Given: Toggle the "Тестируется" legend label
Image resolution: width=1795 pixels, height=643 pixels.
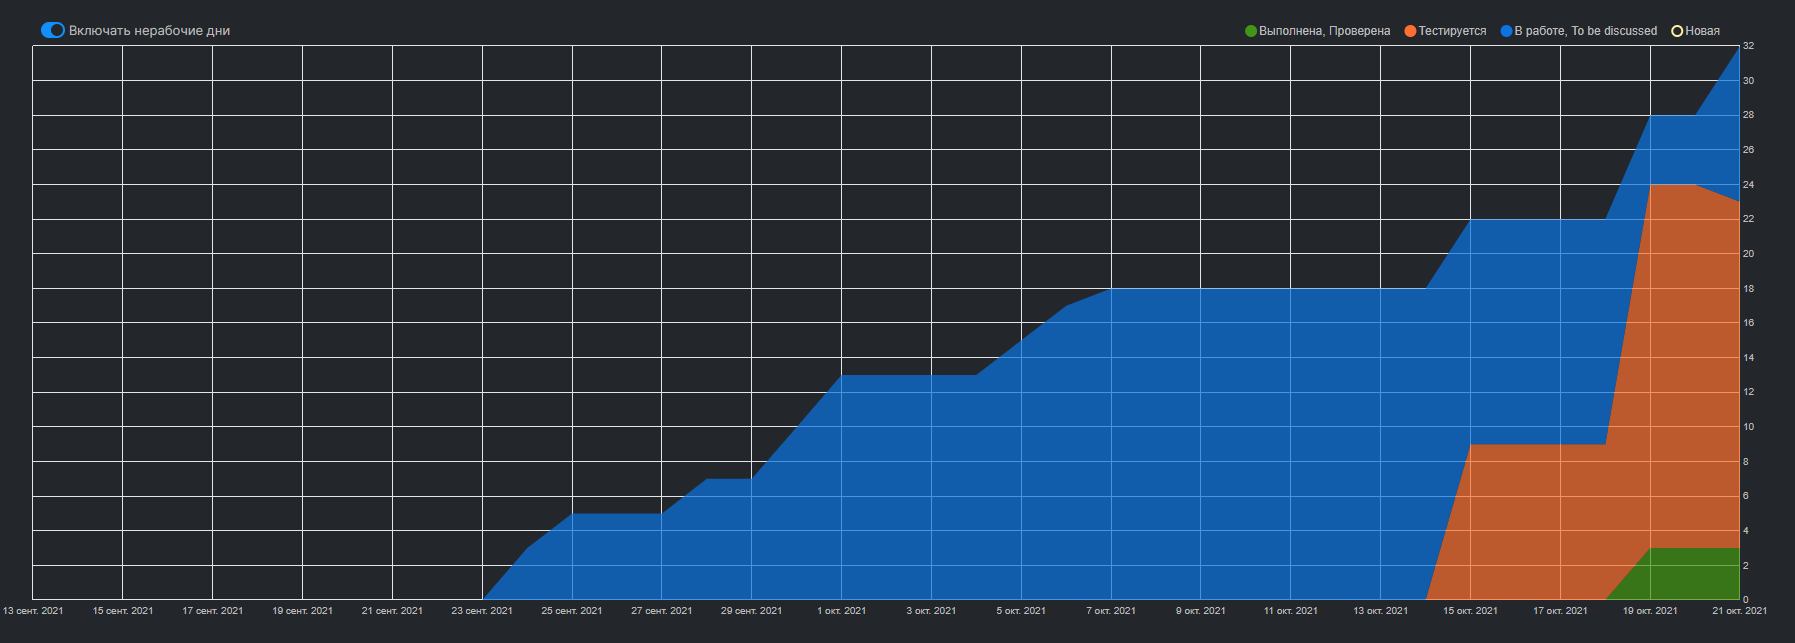Looking at the screenshot, I should tap(1452, 31).
